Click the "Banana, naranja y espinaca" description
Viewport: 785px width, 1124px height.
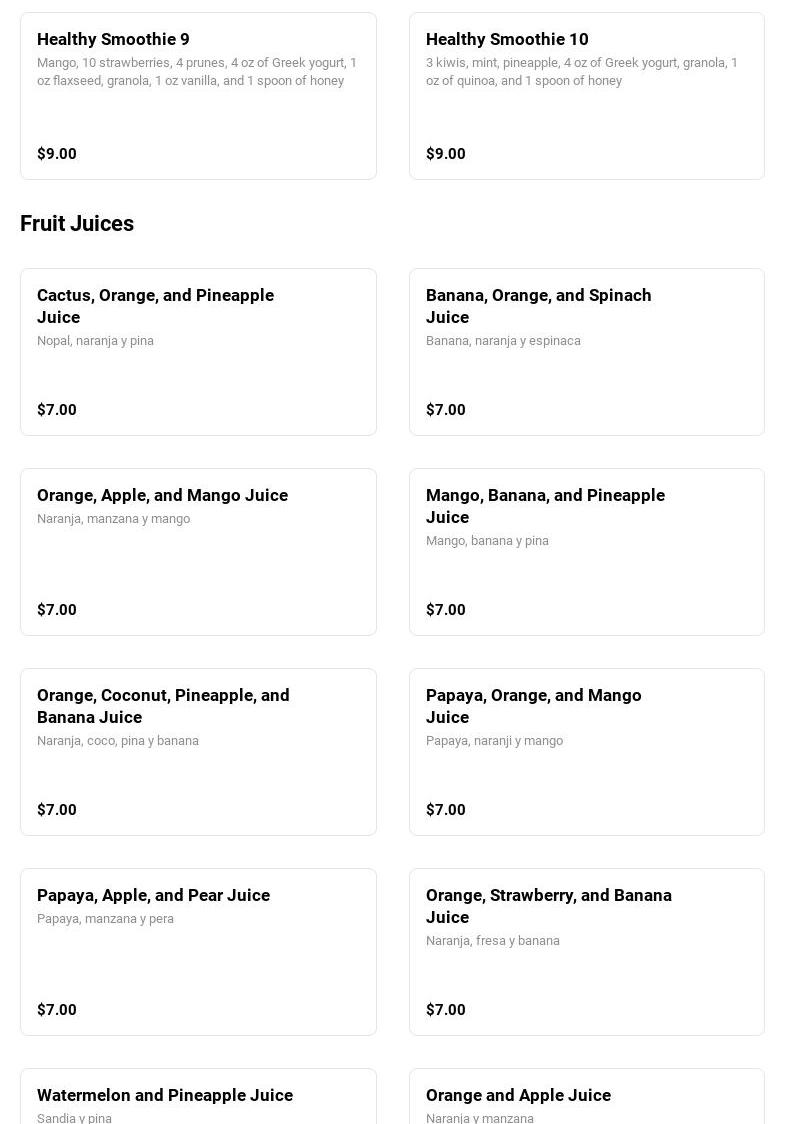tap(503, 341)
